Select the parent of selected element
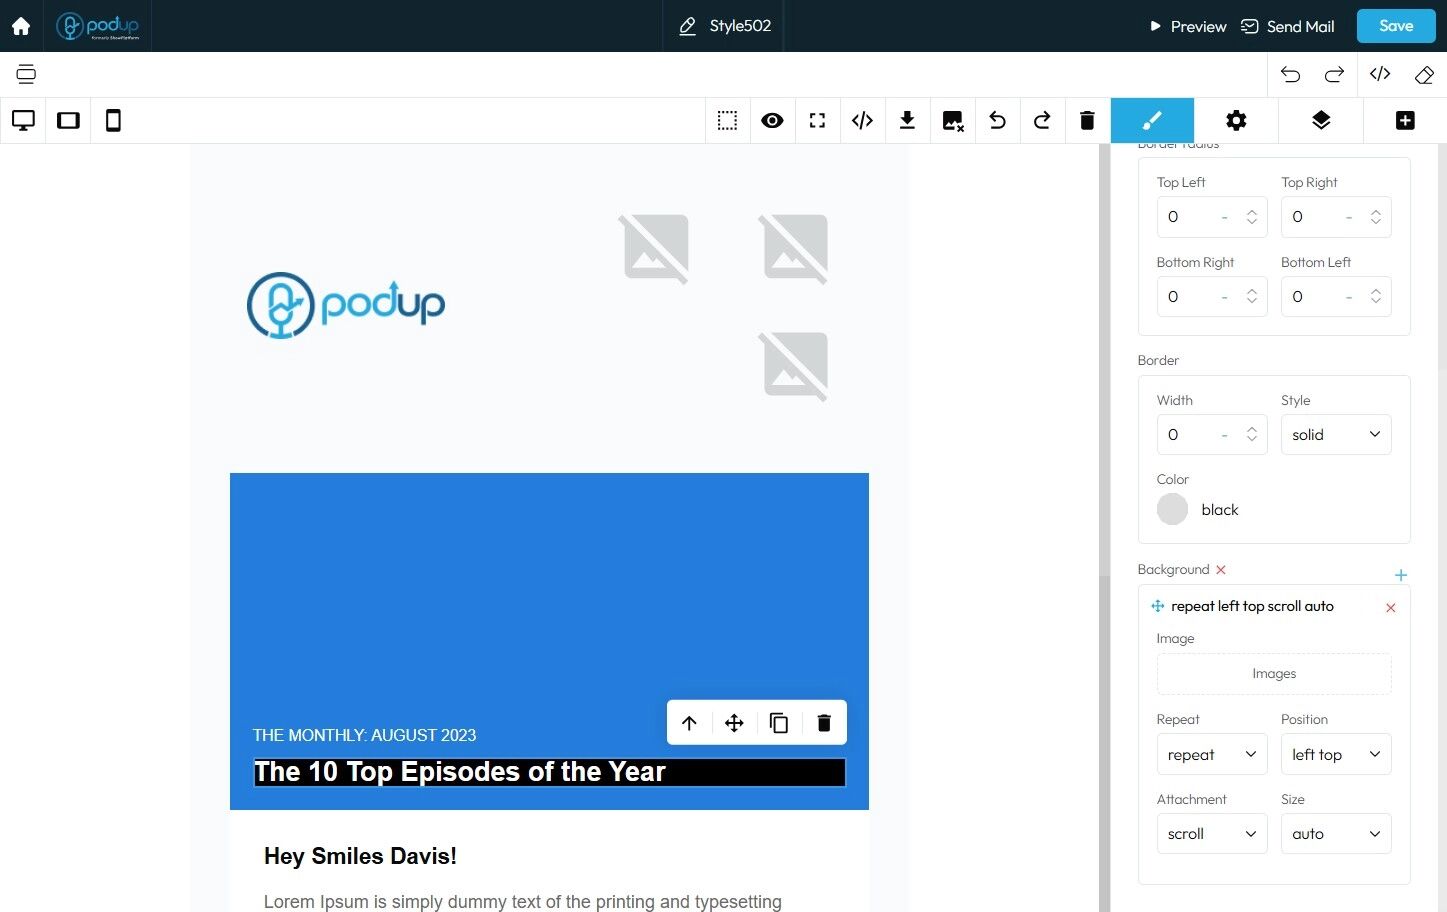This screenshot has height=912, width=1447. pyautogui.click(x=689, y=723)
